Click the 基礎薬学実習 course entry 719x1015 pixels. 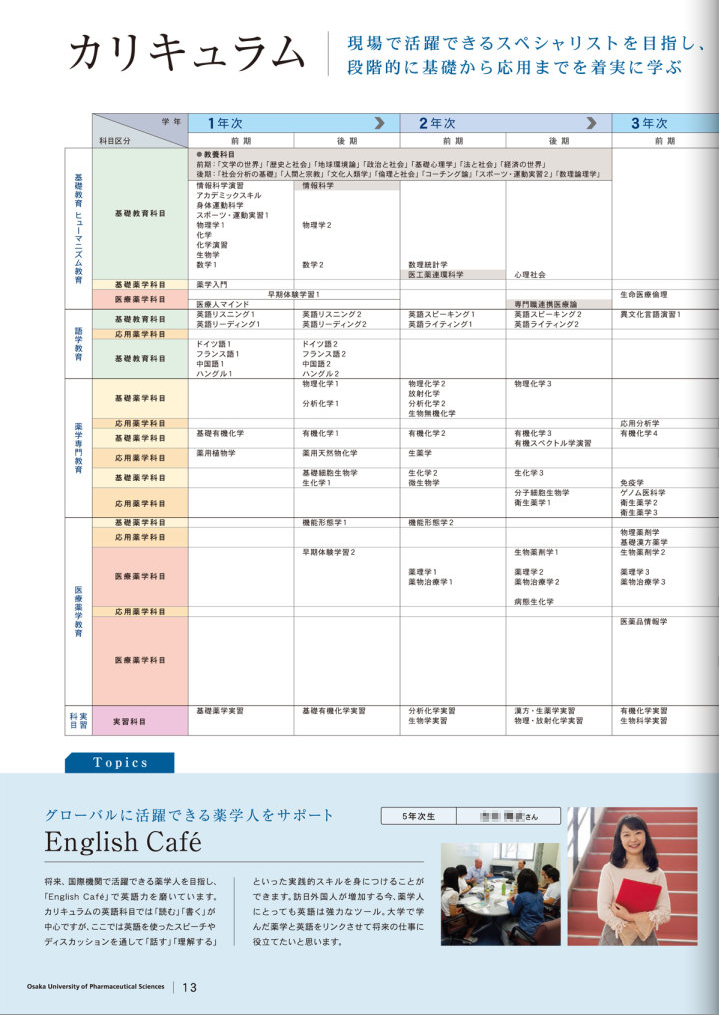[x=220, y=711]
